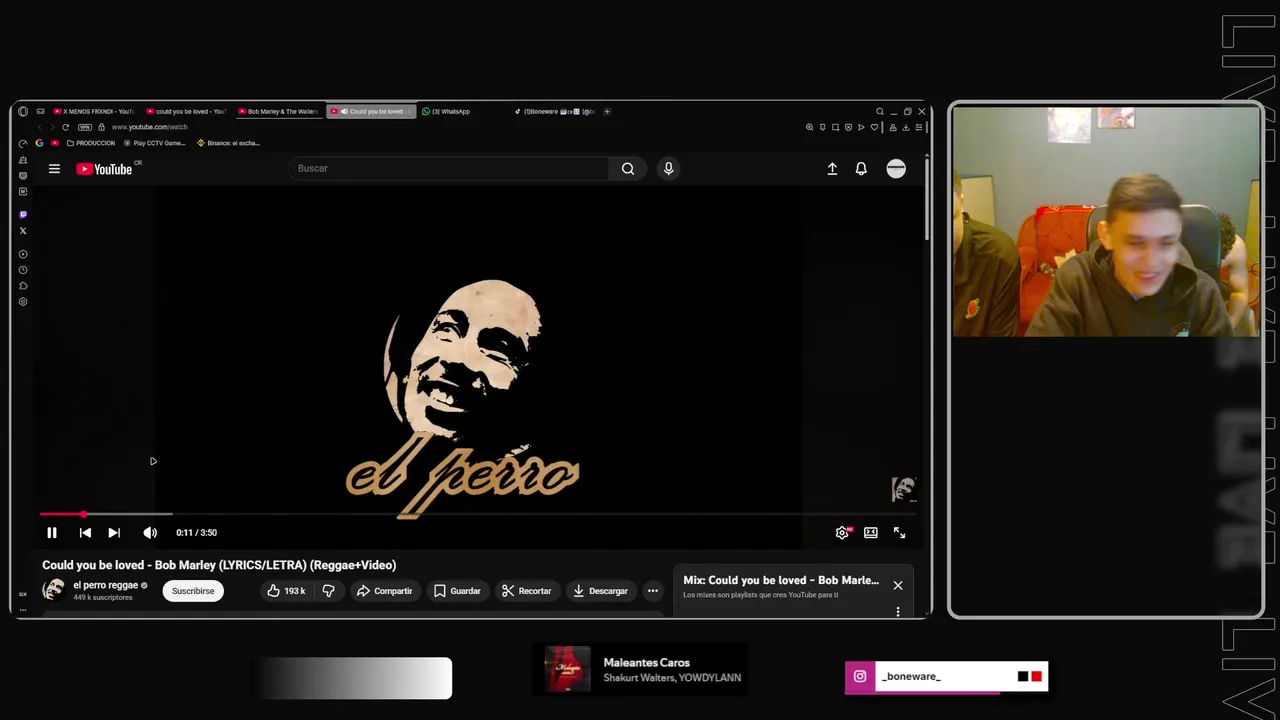Screen dimensions: 1280x720
Task: Open sidebar settings gear icon
Action: (x=23, y=302)
